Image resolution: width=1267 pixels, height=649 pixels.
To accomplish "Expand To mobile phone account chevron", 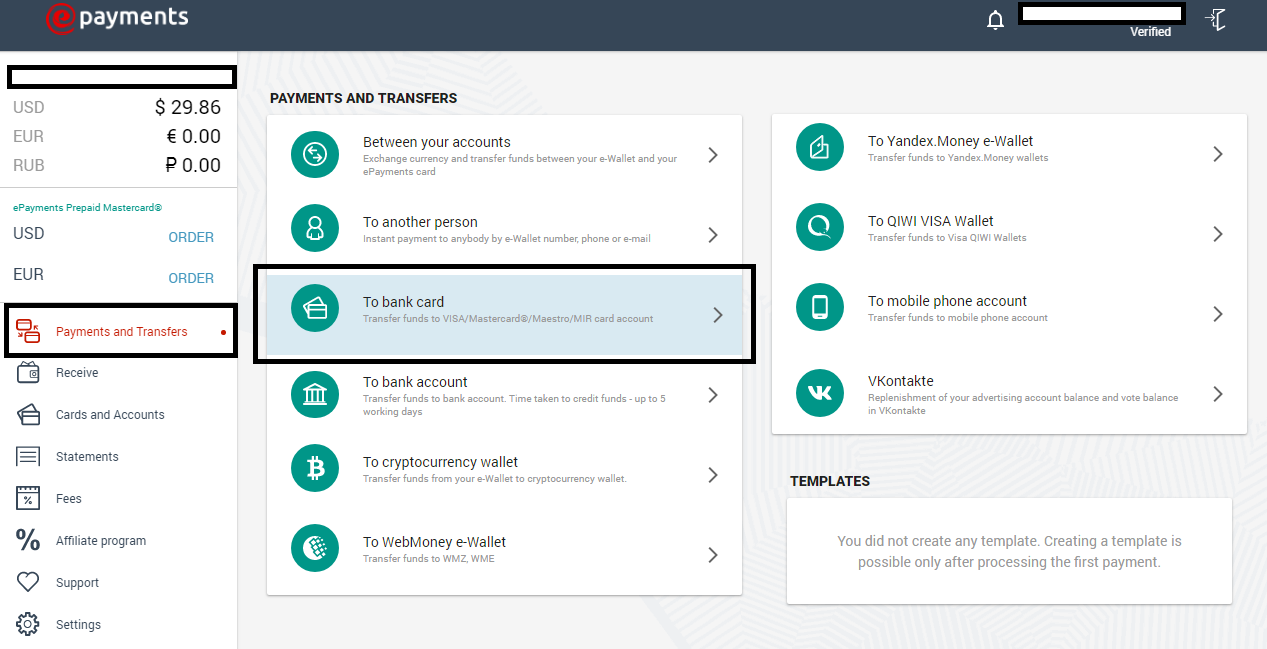I will point(1218,314).
